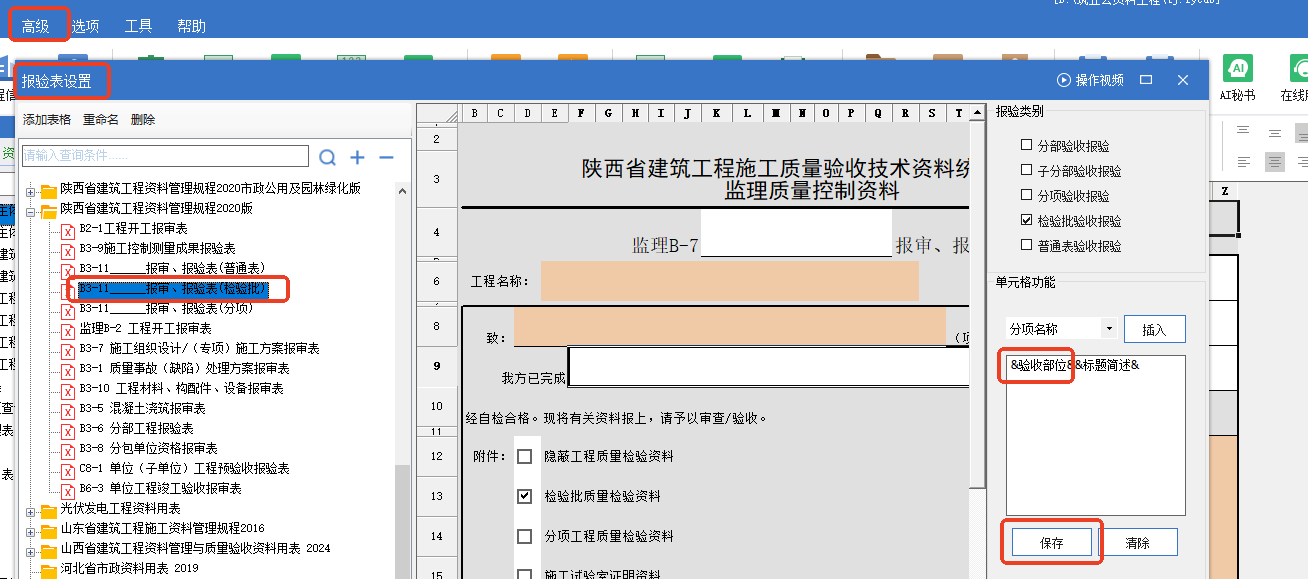Click the B2-1工程开工报审表 file icon
Screen dimensions: 1308x579
coord(68,230)
